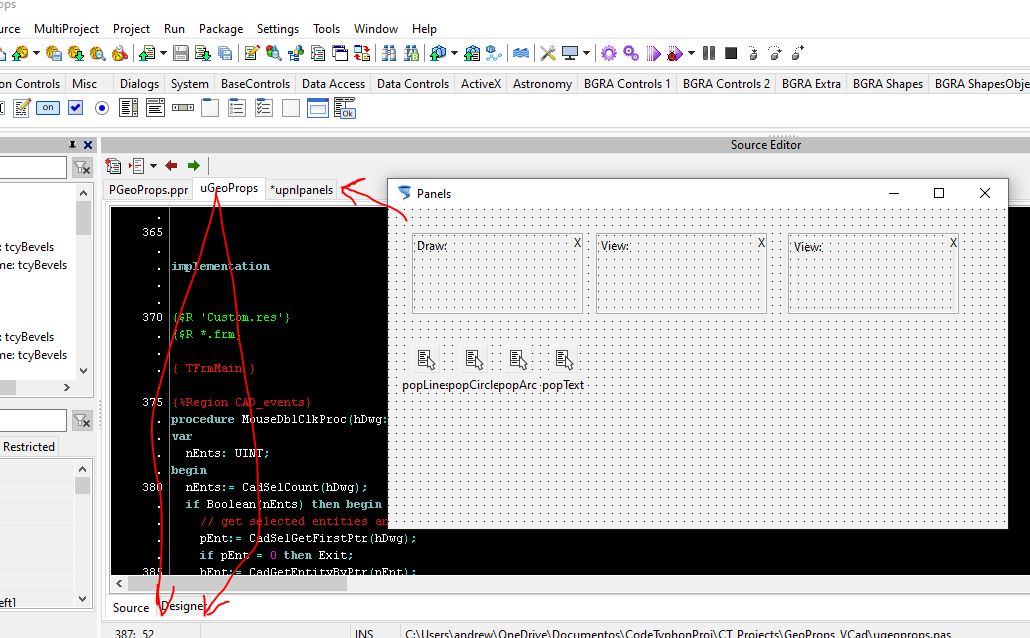The width and height of the screenshot is (1030, 638).
Task: Open the Package menu
Action: click(x=221, y=29)
